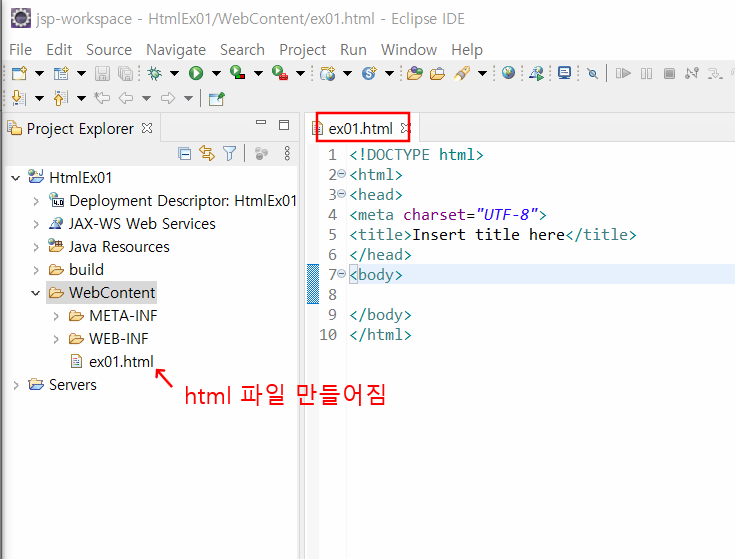Screen dimensions: 735x559
Task: Expand the build folder
Action: click(x=36, y=270)
